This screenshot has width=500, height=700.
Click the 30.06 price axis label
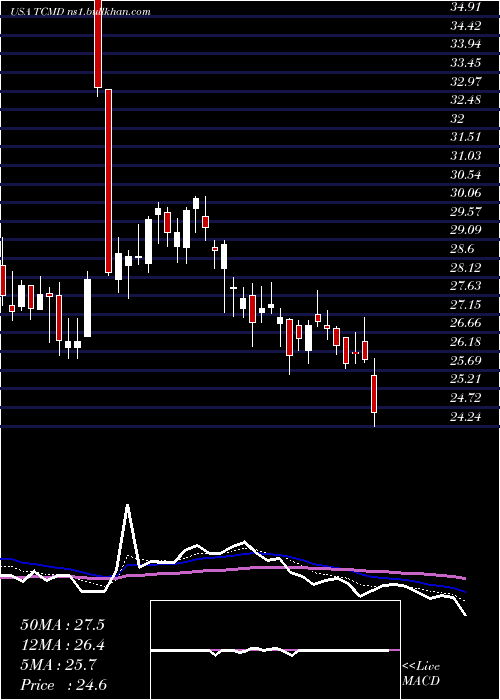(x=465, y=193)
